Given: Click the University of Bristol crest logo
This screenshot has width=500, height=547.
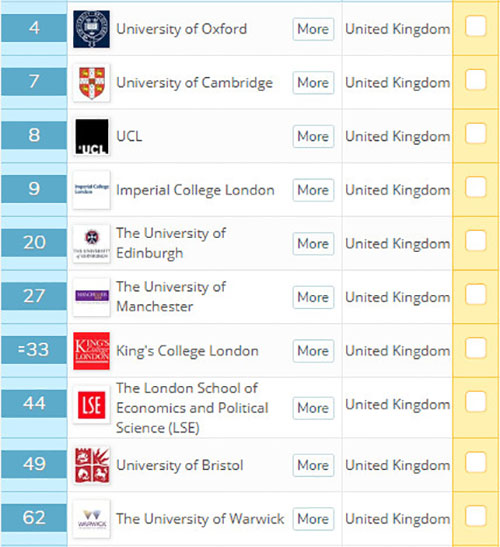Looking at the screenshot, I should point(91,465).
